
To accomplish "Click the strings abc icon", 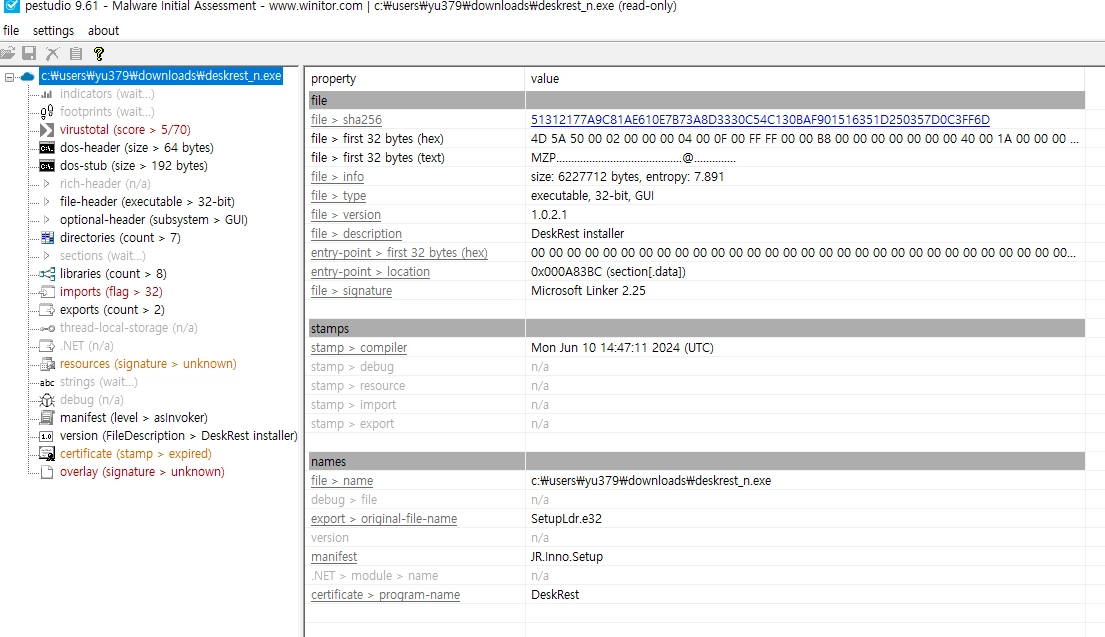I will [x=47, y=382].
